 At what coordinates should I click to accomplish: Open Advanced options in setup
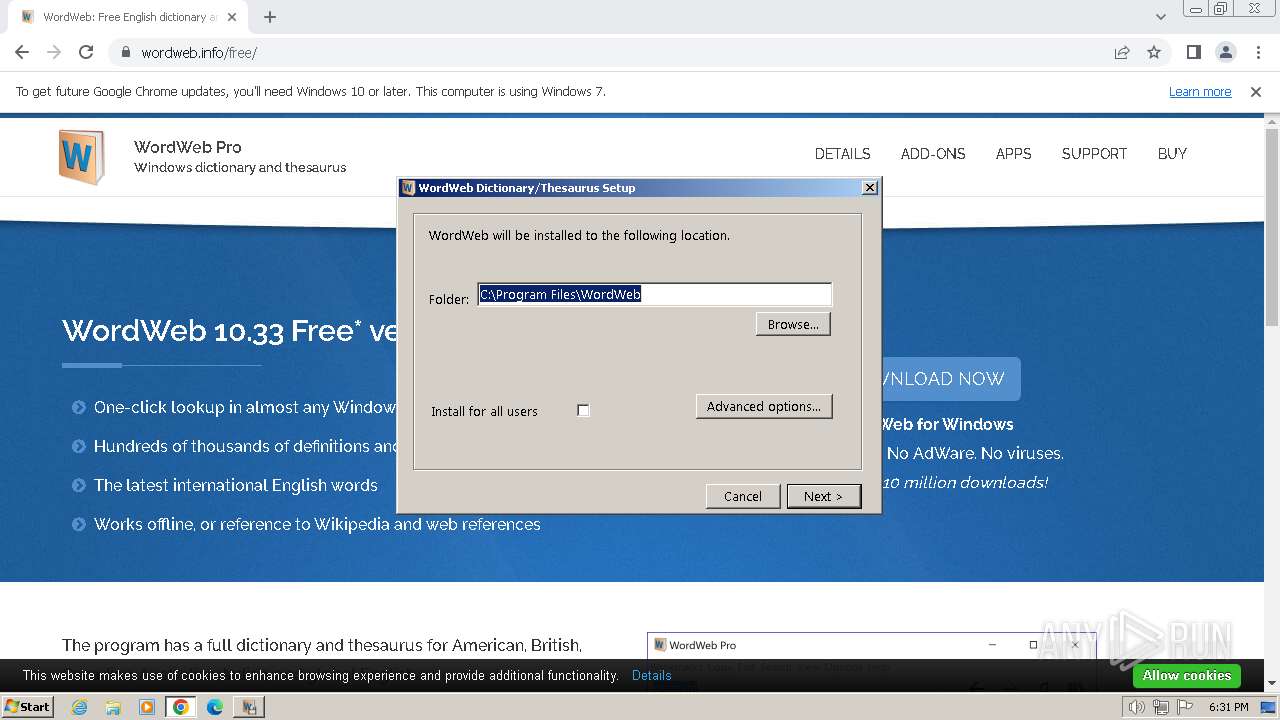(x=764, y=406)
